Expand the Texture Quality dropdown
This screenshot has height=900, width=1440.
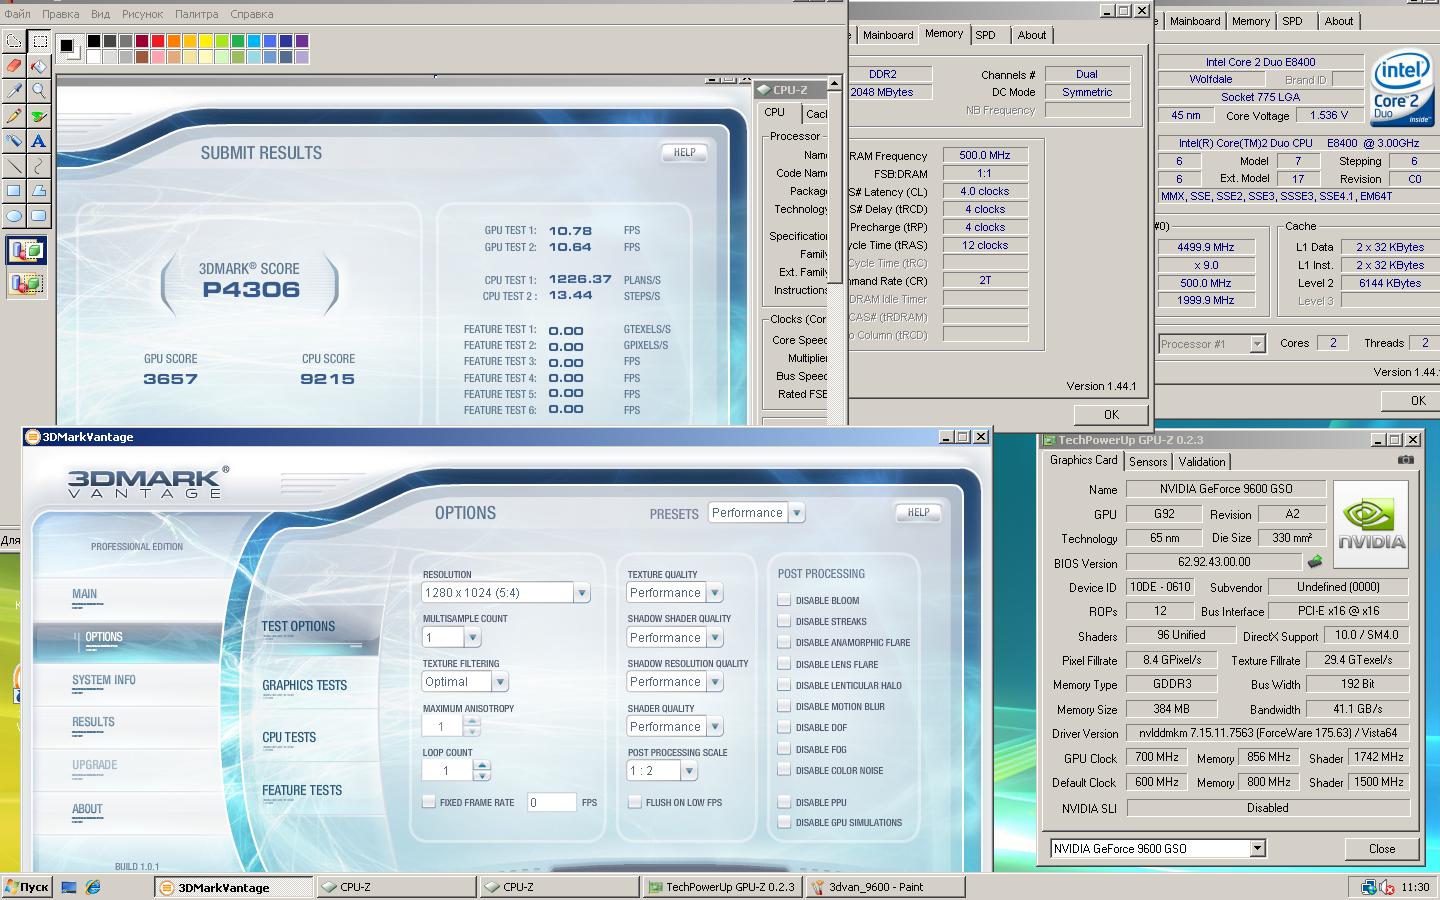pos(715,593)
